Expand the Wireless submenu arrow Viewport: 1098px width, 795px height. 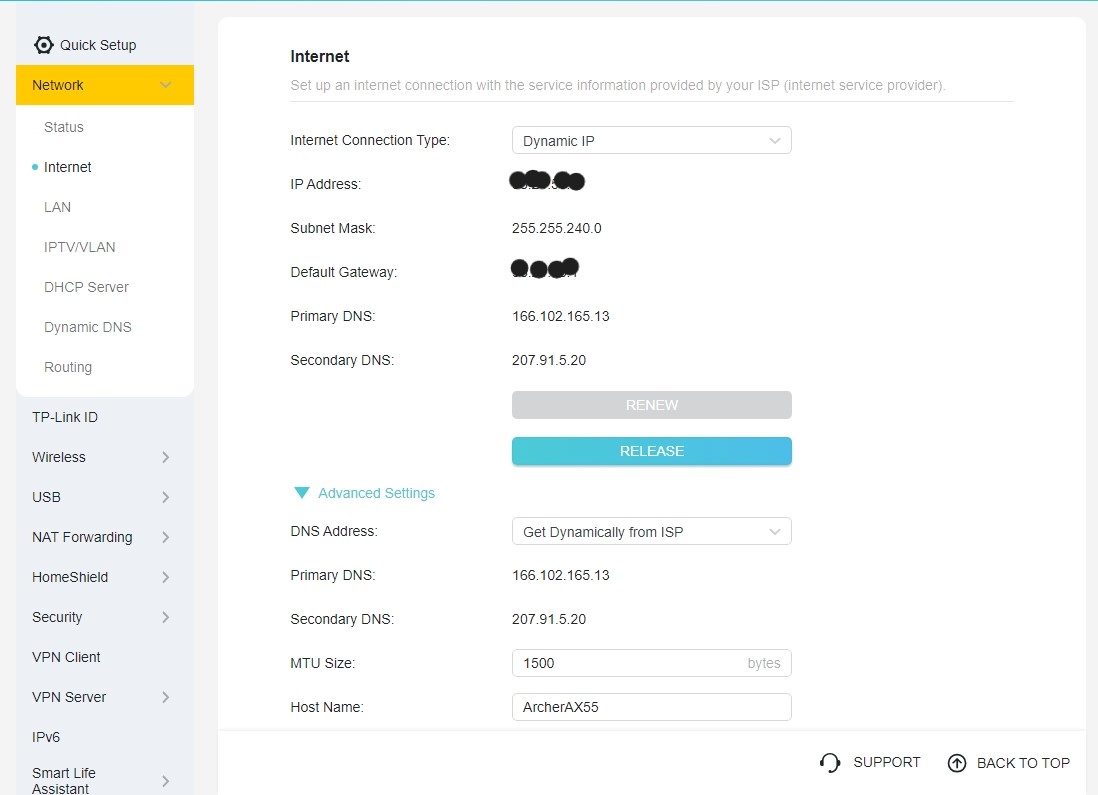click(x=165, y=457)
